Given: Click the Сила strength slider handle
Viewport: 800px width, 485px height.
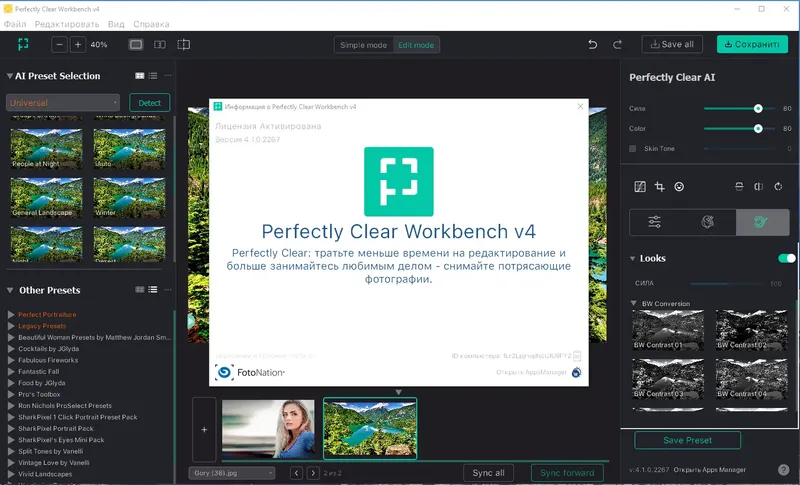Looking at the screenshot, I should point(758,108).
